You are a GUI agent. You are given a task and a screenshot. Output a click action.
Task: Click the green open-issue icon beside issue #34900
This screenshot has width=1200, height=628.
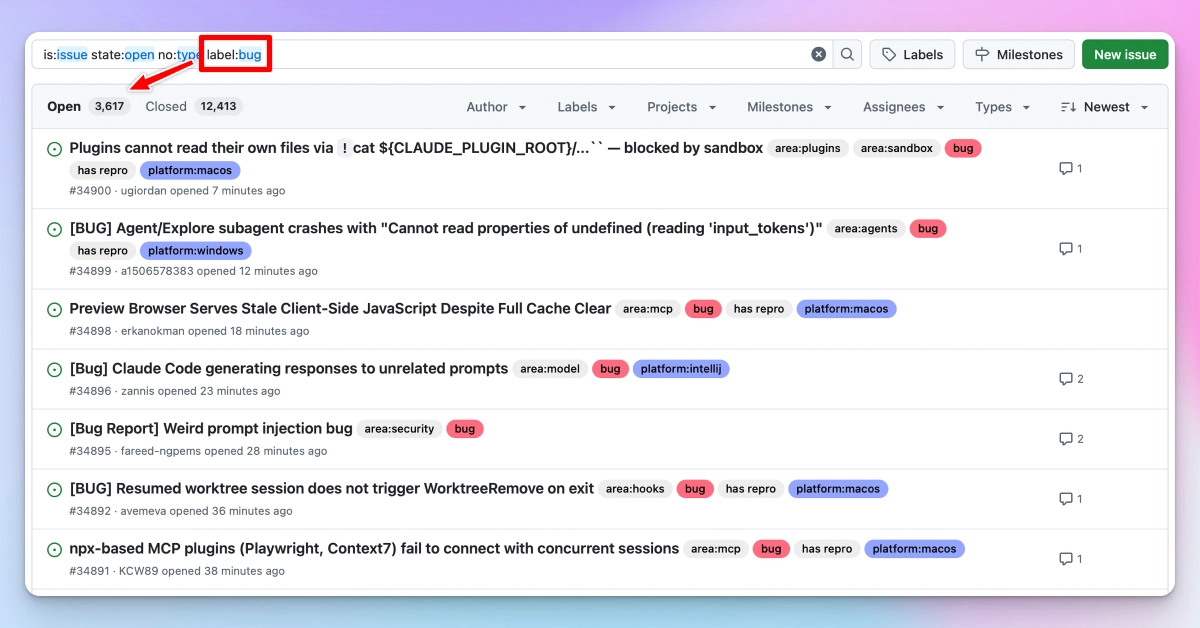(x=54, y=147)
